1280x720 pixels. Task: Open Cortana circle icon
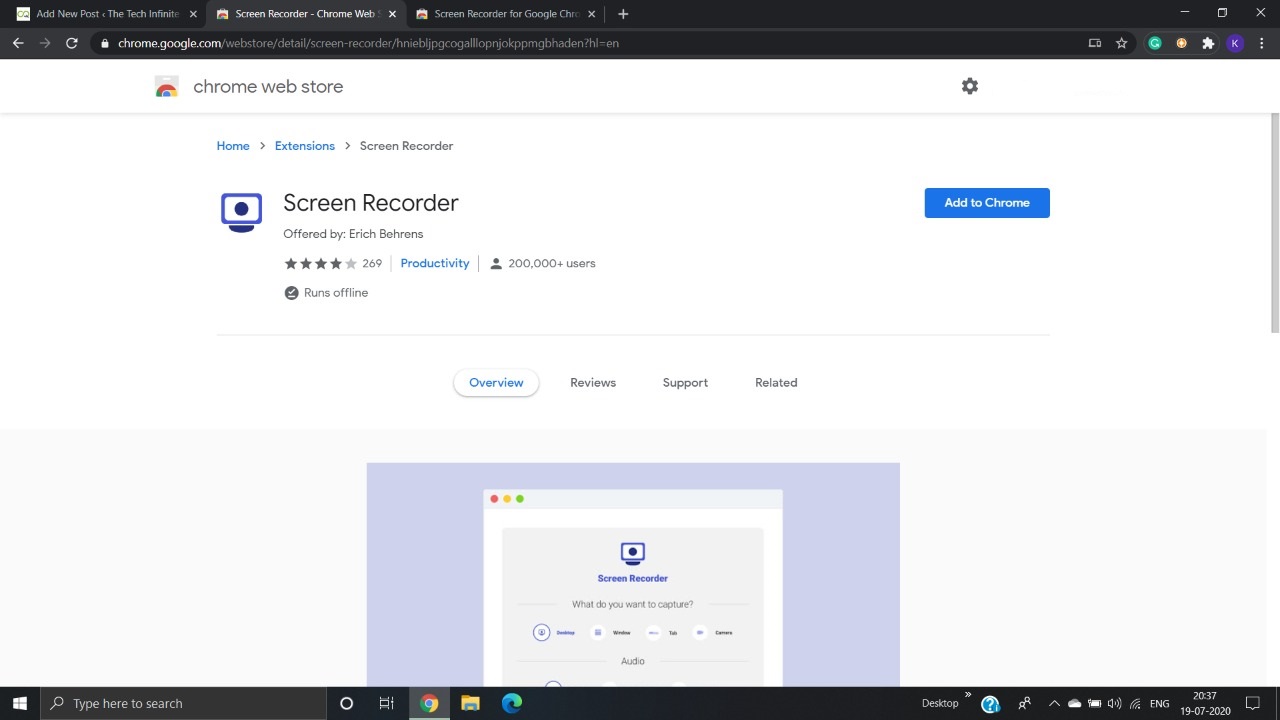pos(346,703)
